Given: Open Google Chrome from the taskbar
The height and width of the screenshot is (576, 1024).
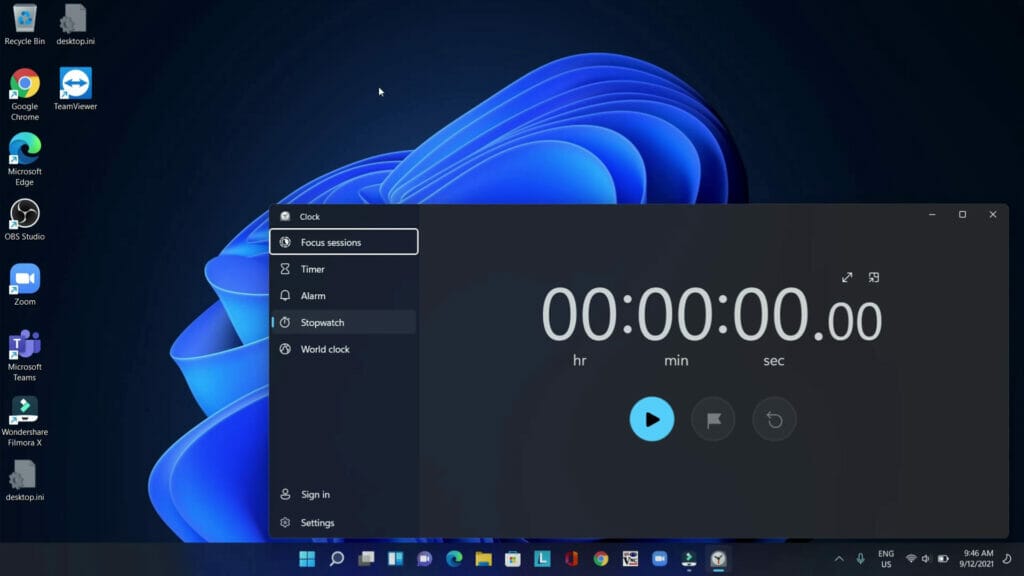Looking at the screenshot, I should (600, 558).
